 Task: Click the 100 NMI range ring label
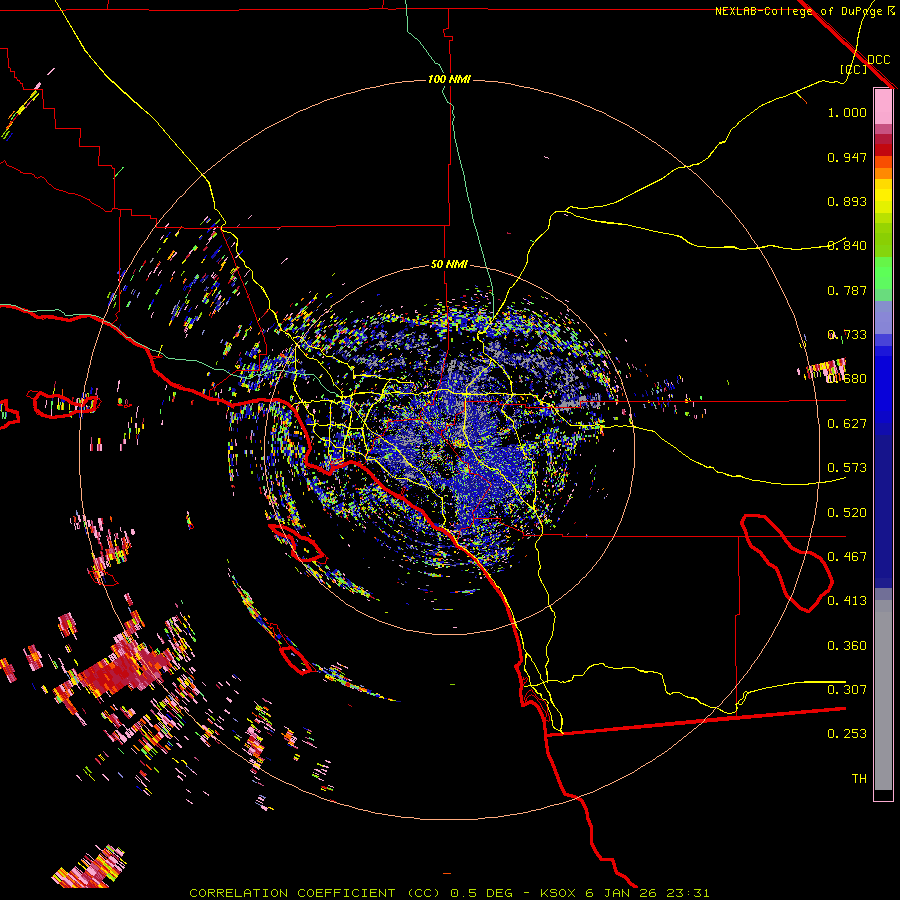coord(449,79)
